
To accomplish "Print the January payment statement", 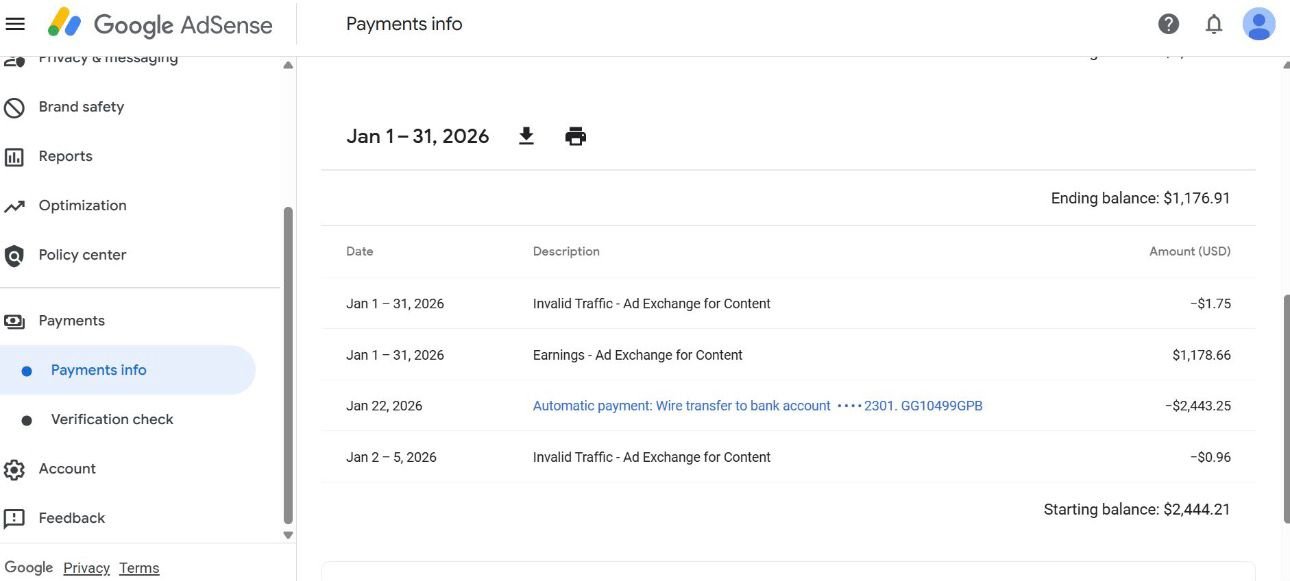I will tap(575, 135).
